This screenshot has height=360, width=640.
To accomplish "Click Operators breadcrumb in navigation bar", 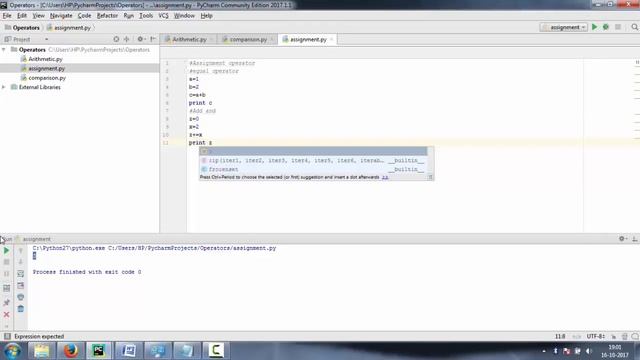I will (22, 27).
